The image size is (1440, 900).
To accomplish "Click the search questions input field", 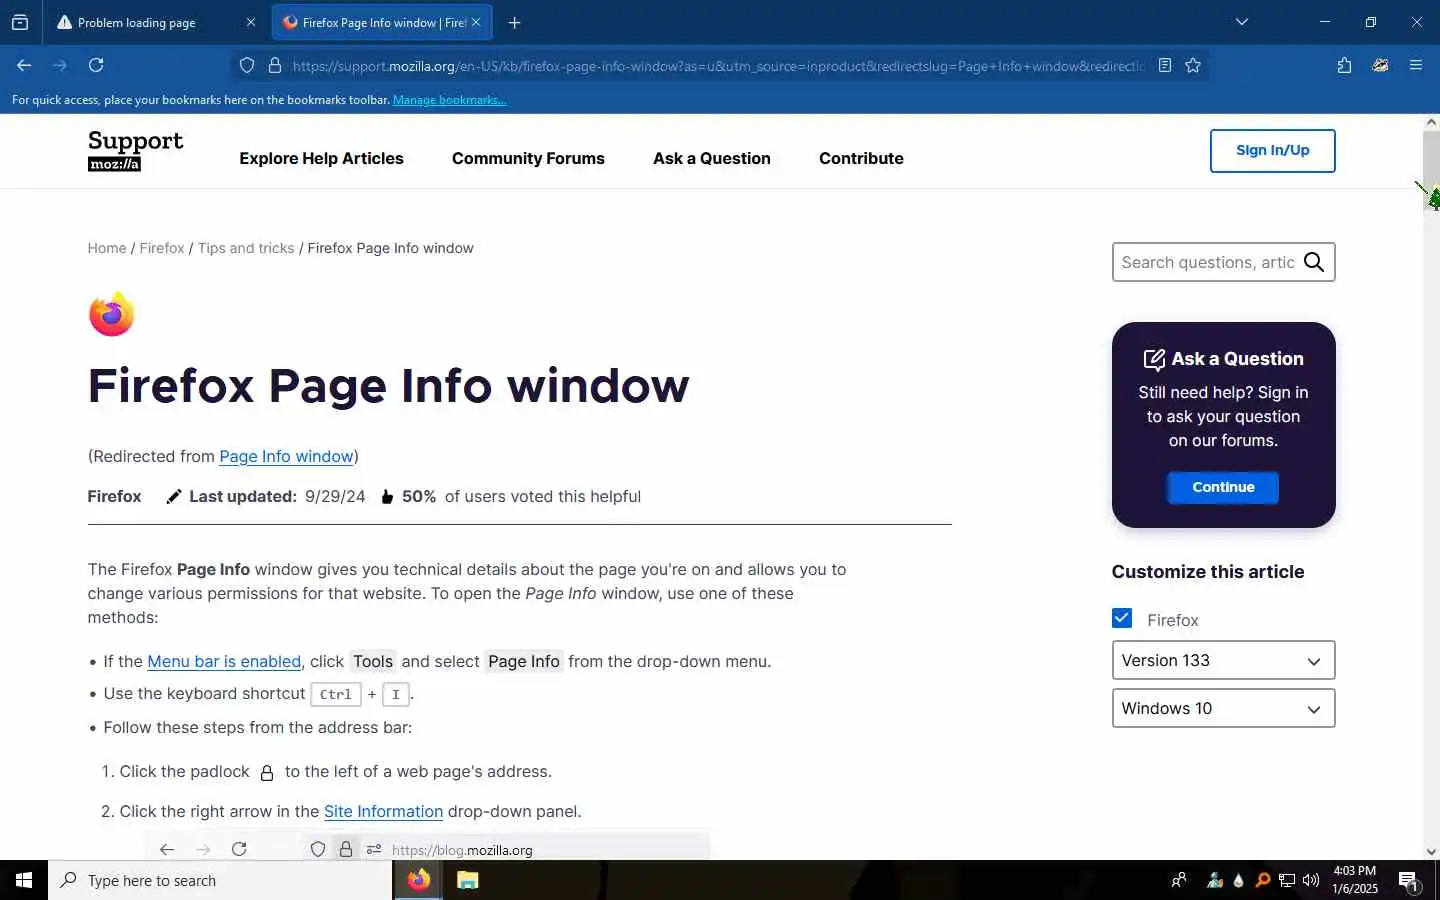I will pyautogui.click(x=1207, y=262).
